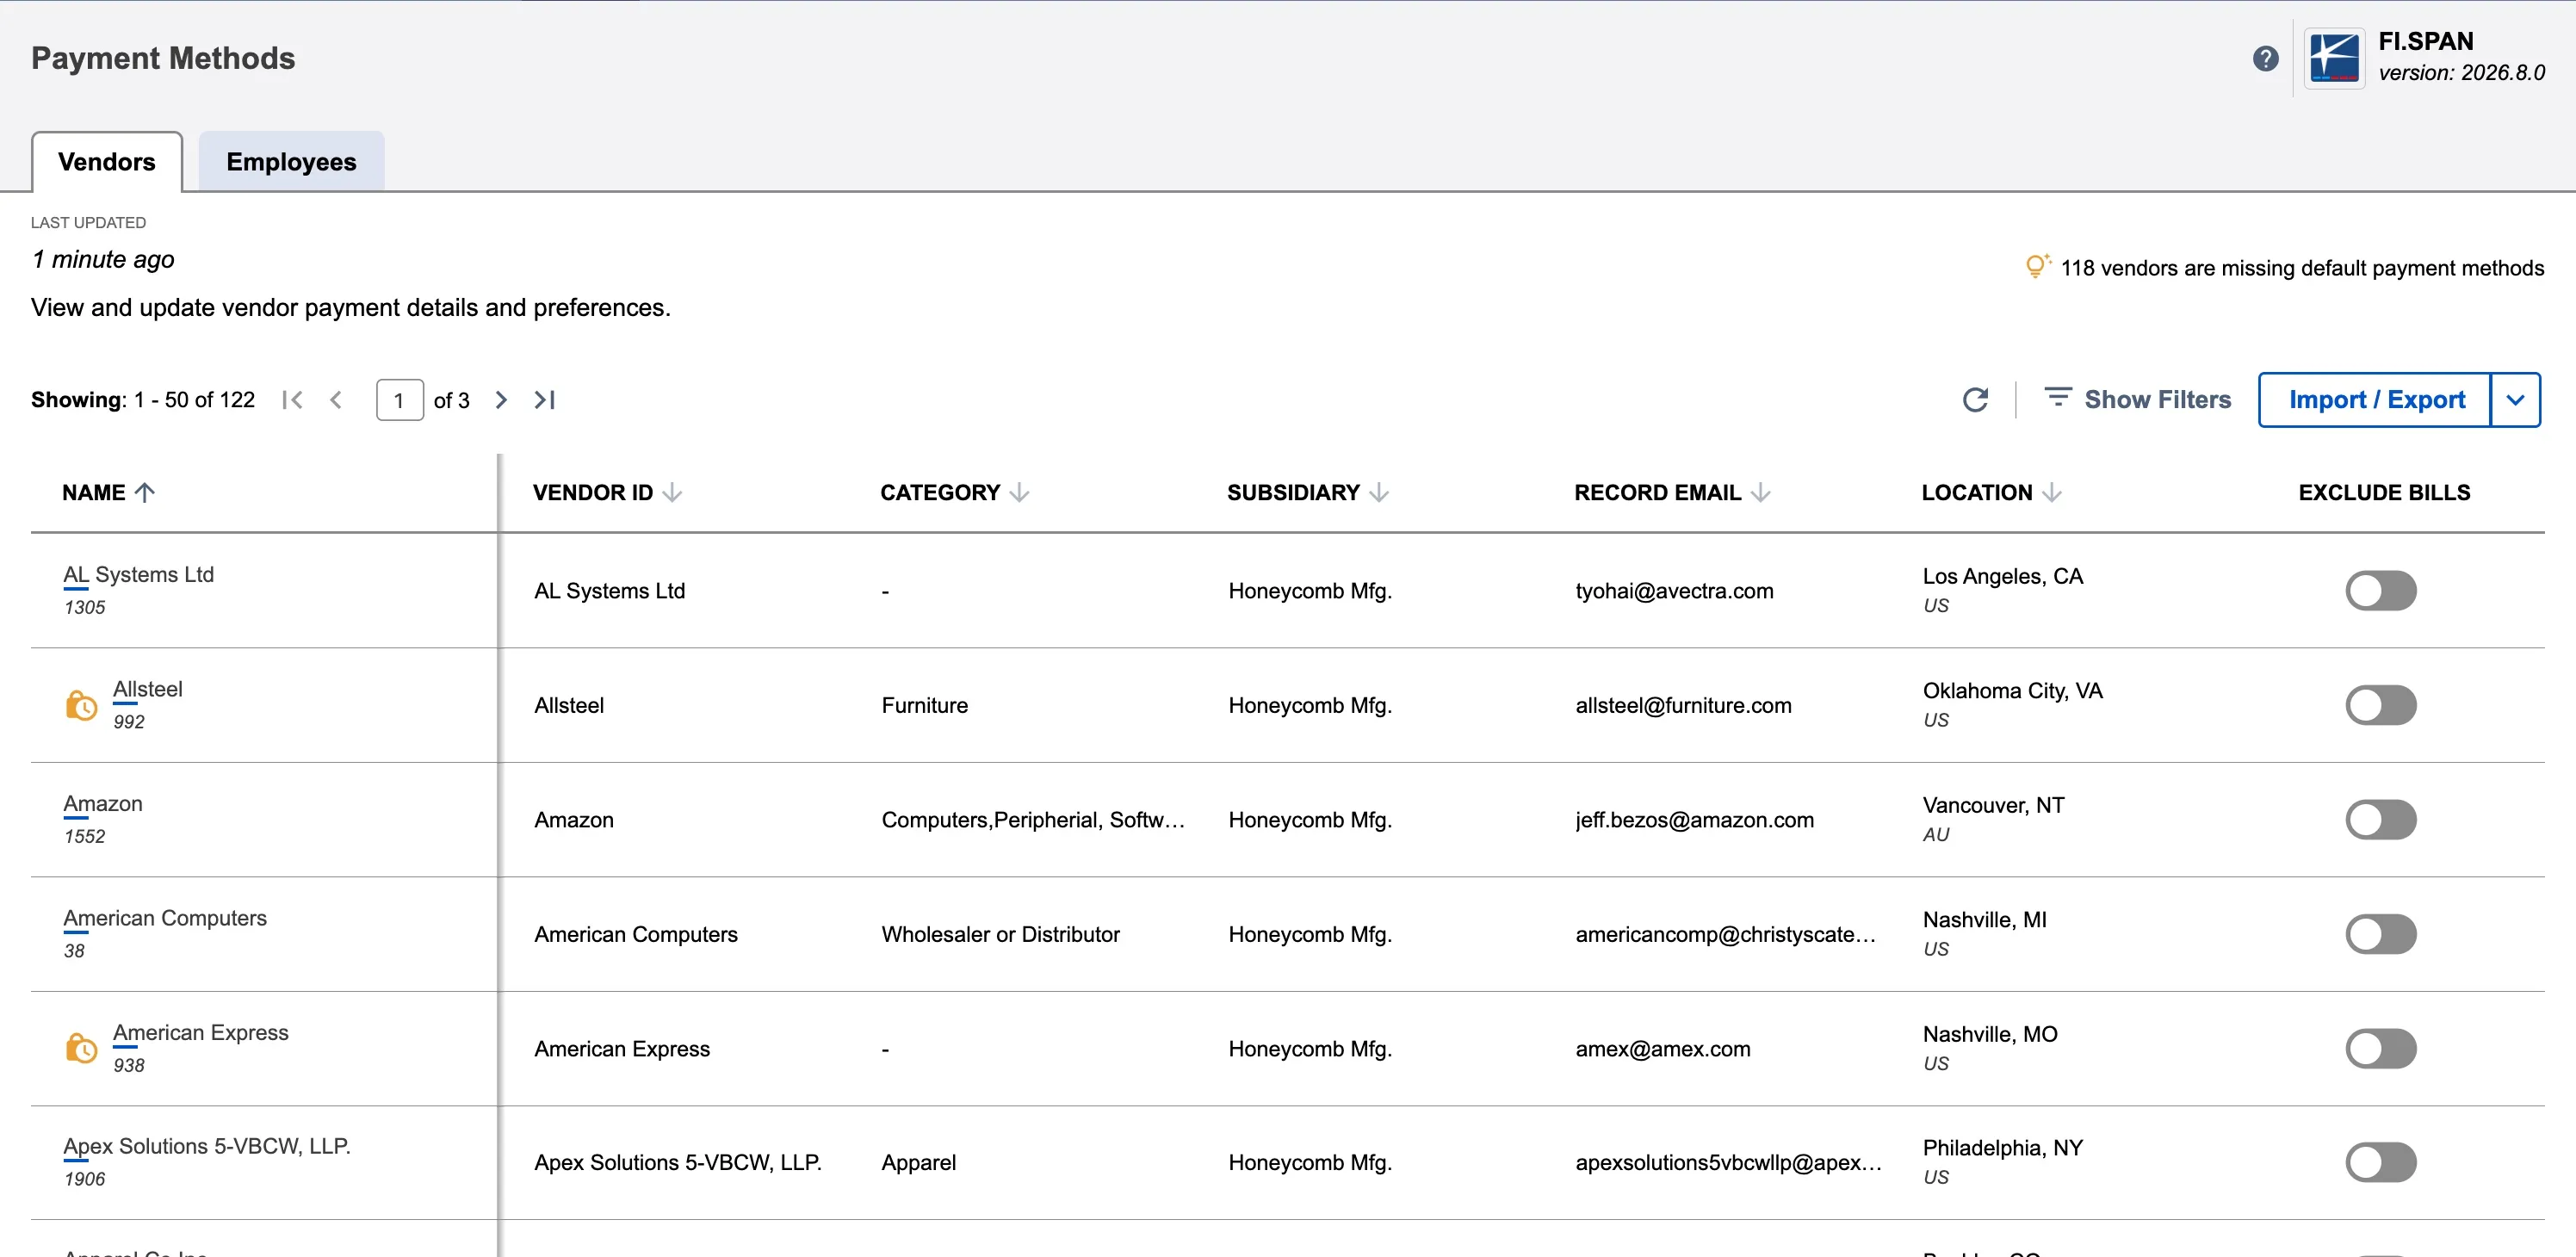Viewport: 2576px width, 1257px height.
Task: Toggle Exclude Bills for Amazon
Action: pos(2380,819)
